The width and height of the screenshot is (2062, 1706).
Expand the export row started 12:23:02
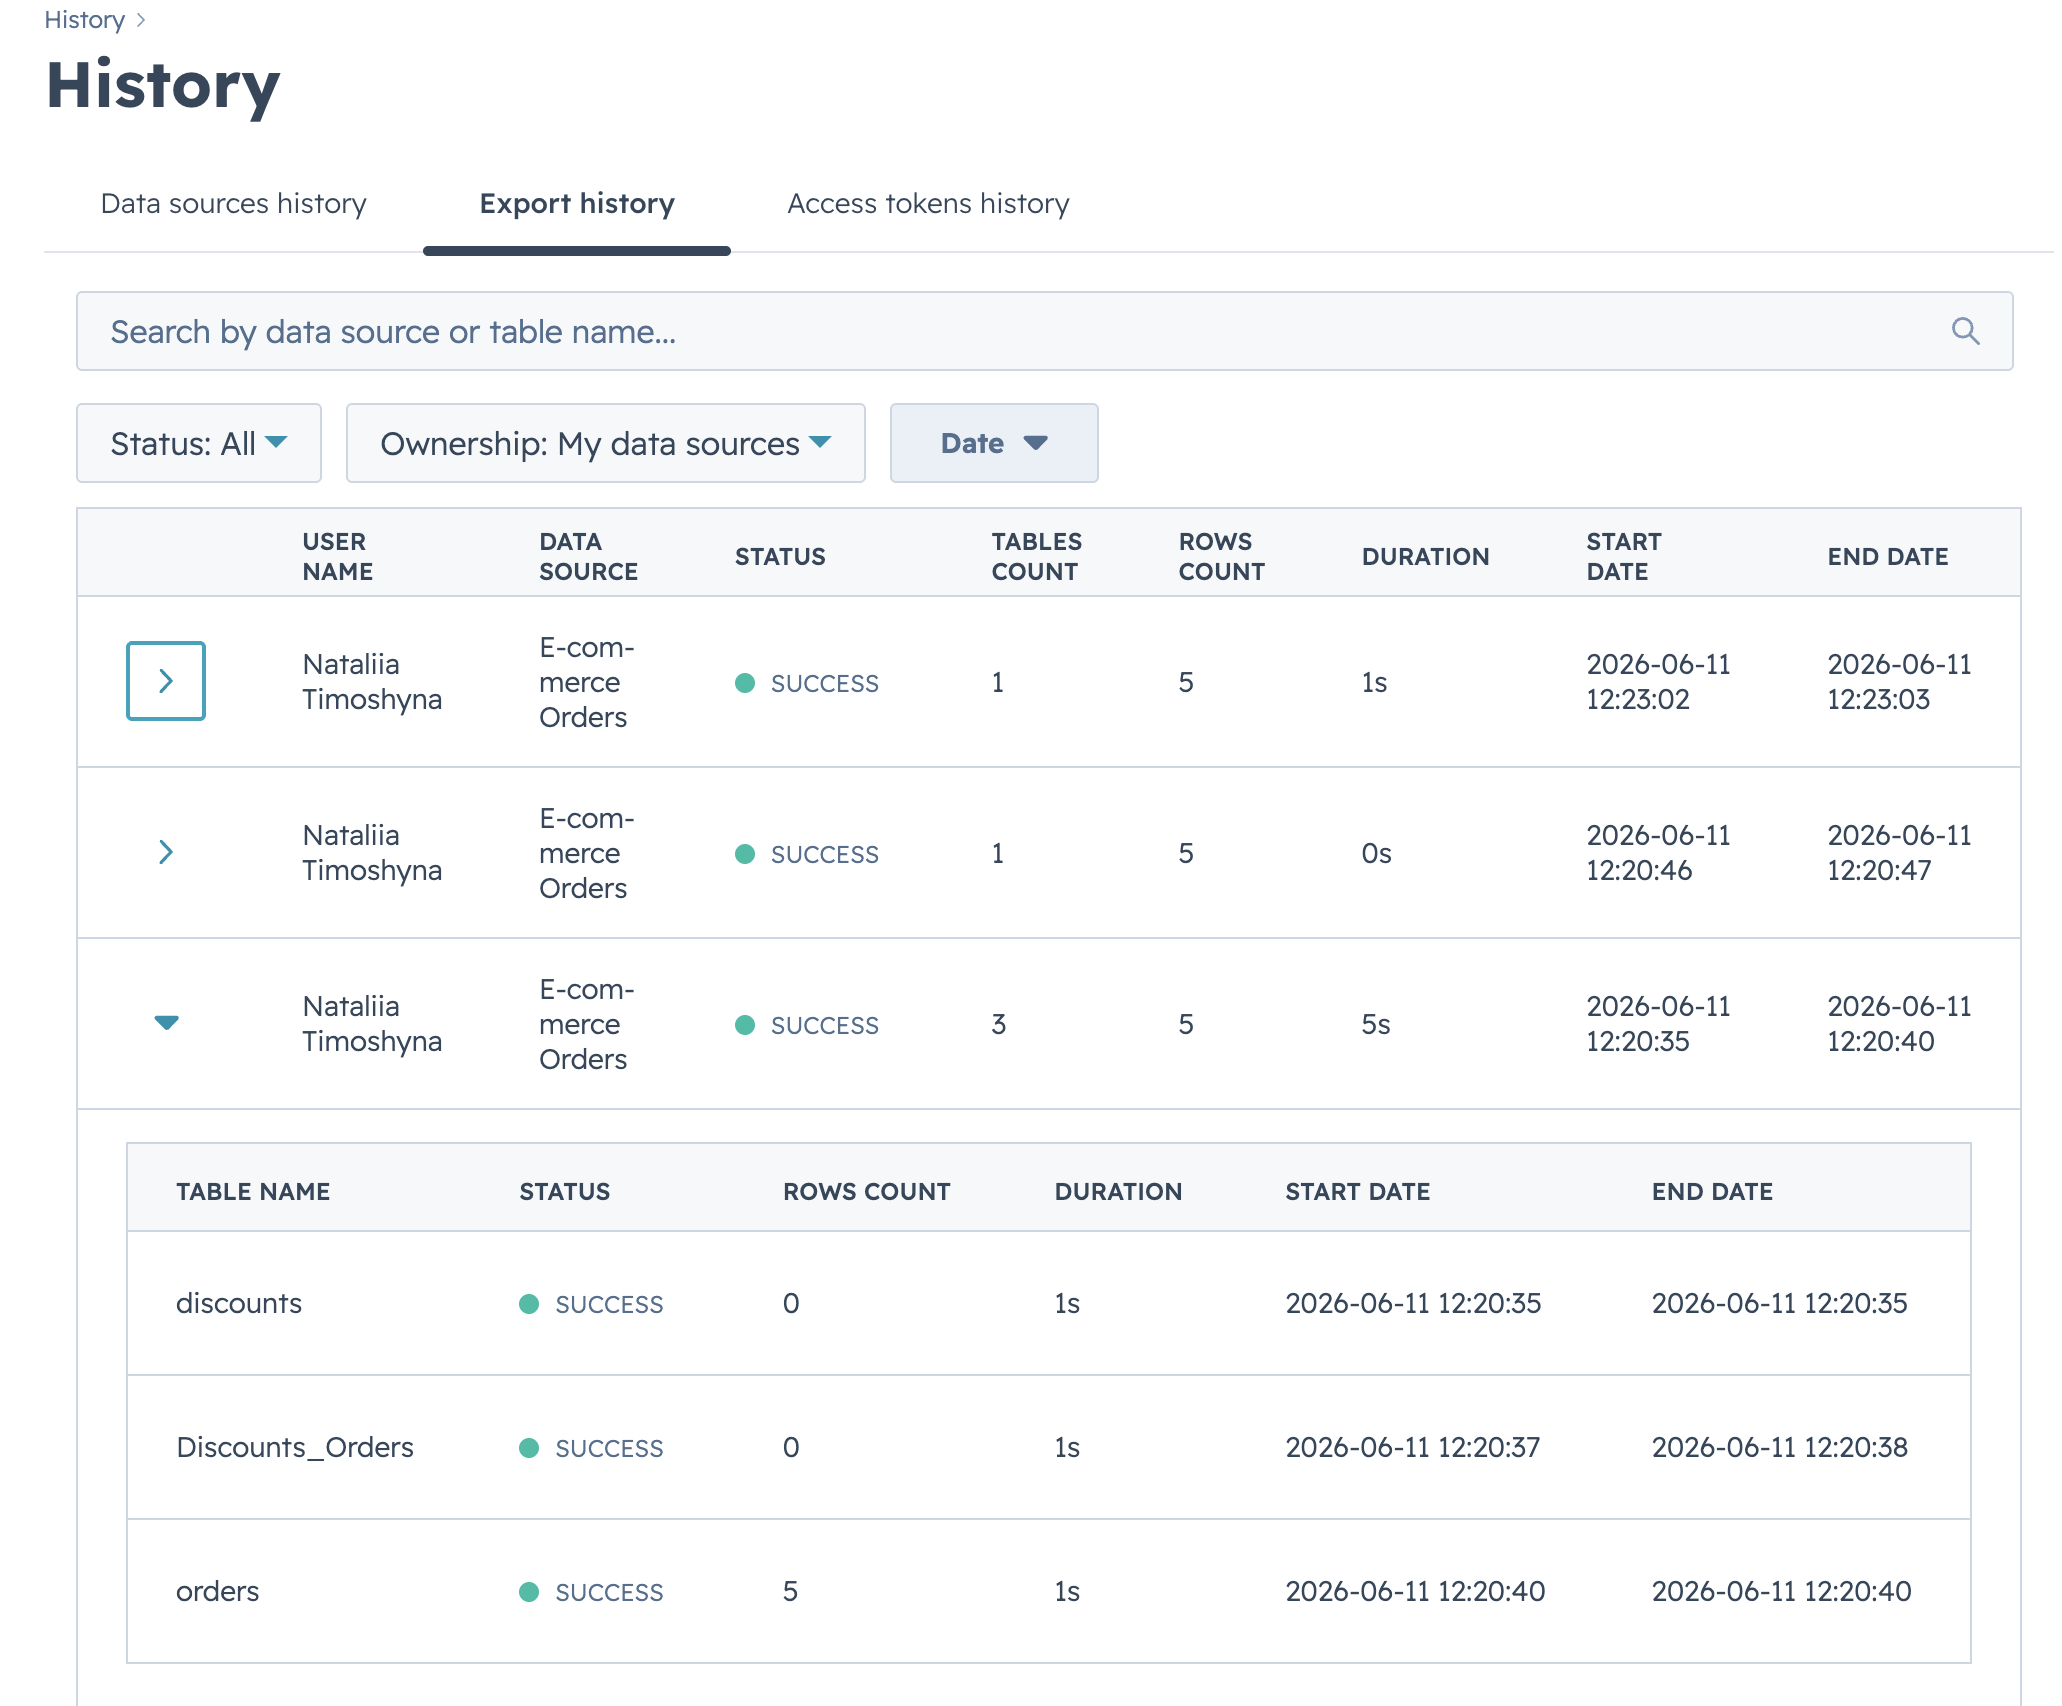coord(166,681)
